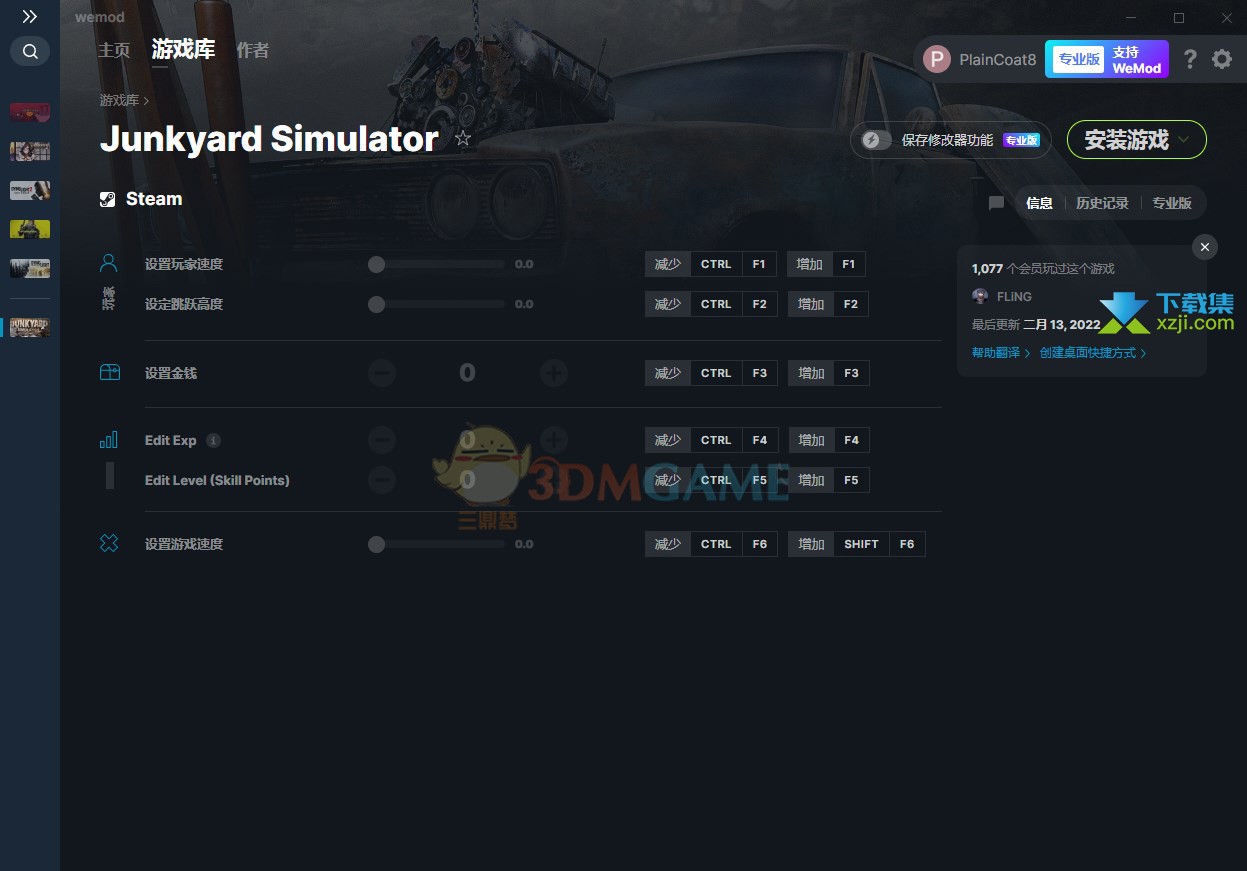Decrease Edit Level (Skill Points) with minus
This screenshot has width=1247, height=871.
point(382,480)
